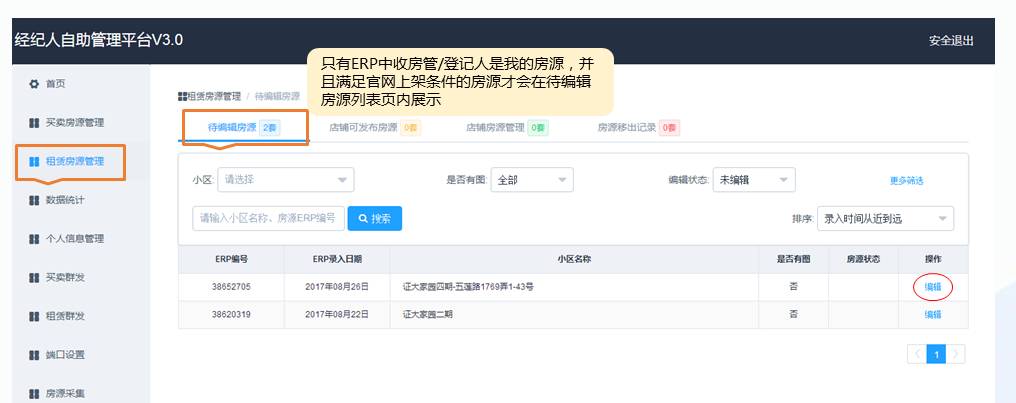The height and width of the screenshot is (403, 1016).
Task: Click the 首页 gear icon in sidebar
Action: (33, 84)
